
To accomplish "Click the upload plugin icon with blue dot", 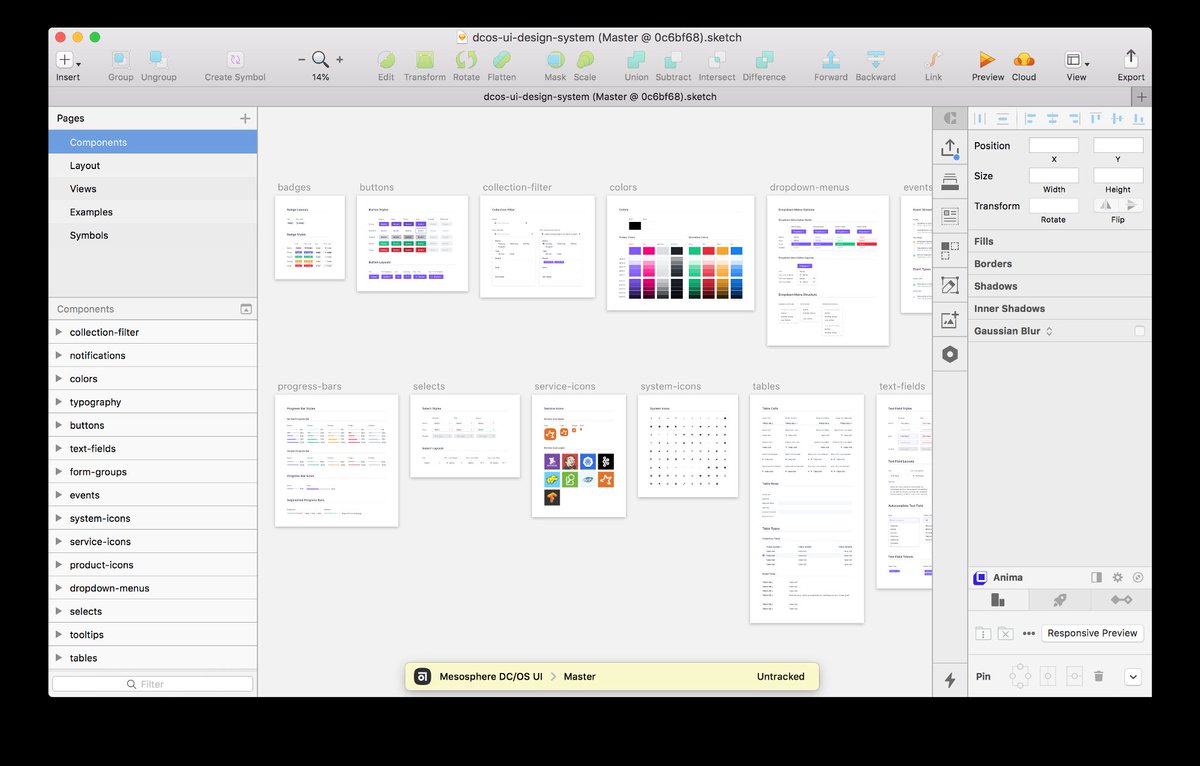I will click(950, 148).
